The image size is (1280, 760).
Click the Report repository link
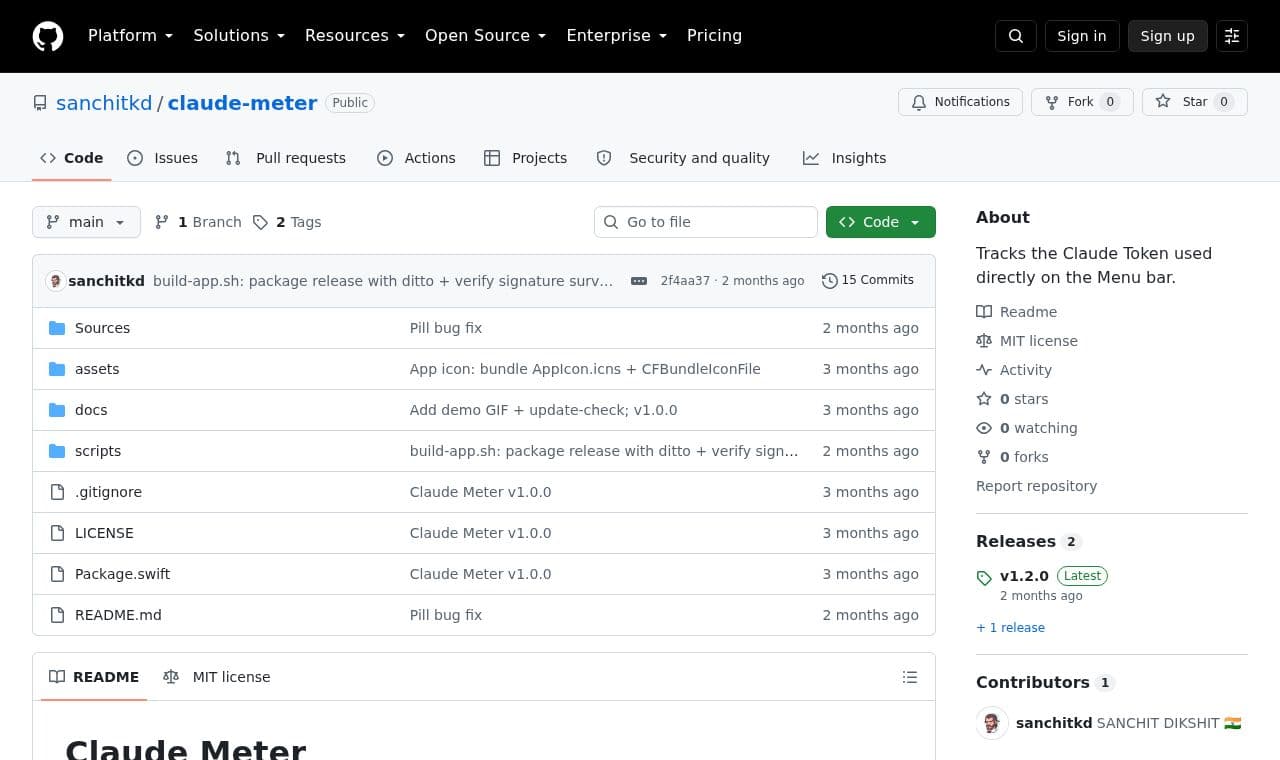[x=1036, y=486]
